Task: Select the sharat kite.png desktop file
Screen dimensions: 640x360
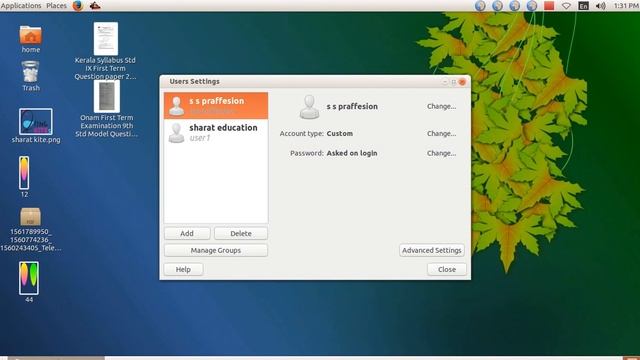Action: pos(36,122)
